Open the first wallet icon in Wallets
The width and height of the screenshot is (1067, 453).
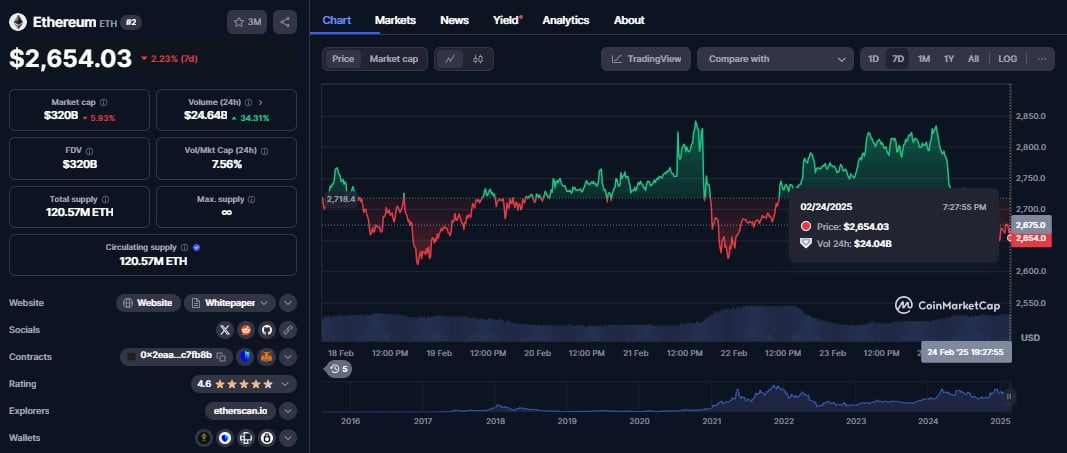(203, 438)
